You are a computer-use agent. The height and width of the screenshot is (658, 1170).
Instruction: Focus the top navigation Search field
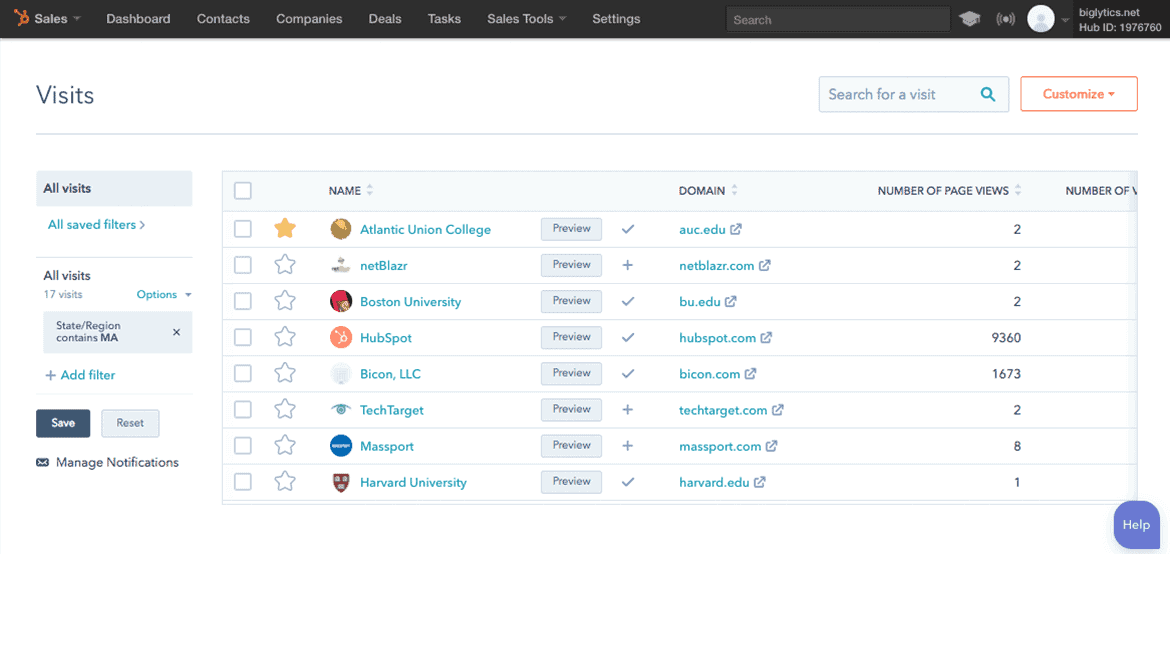tap(838, 19)
